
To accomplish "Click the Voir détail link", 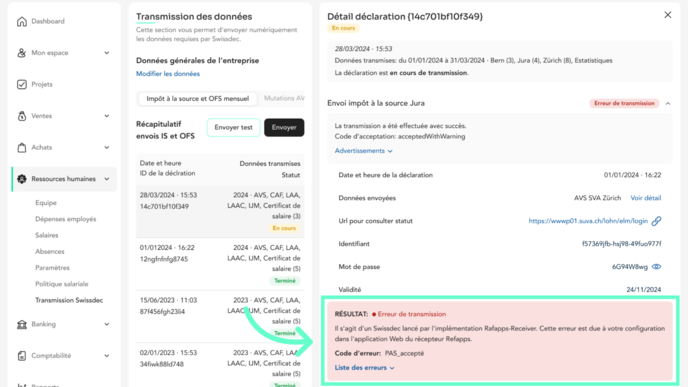I will coord(645,198).
